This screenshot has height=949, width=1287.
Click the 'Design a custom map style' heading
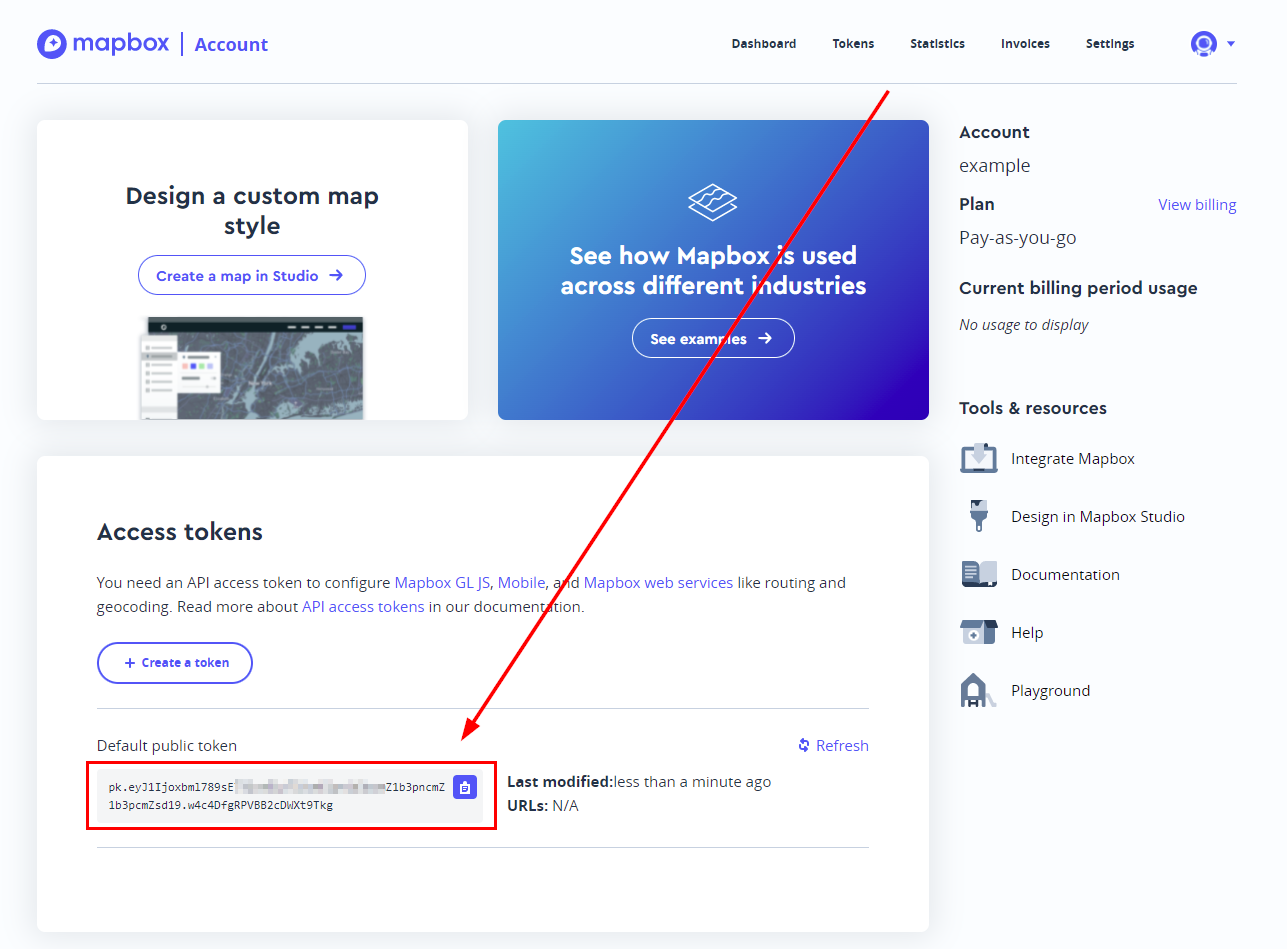[252, 210]
